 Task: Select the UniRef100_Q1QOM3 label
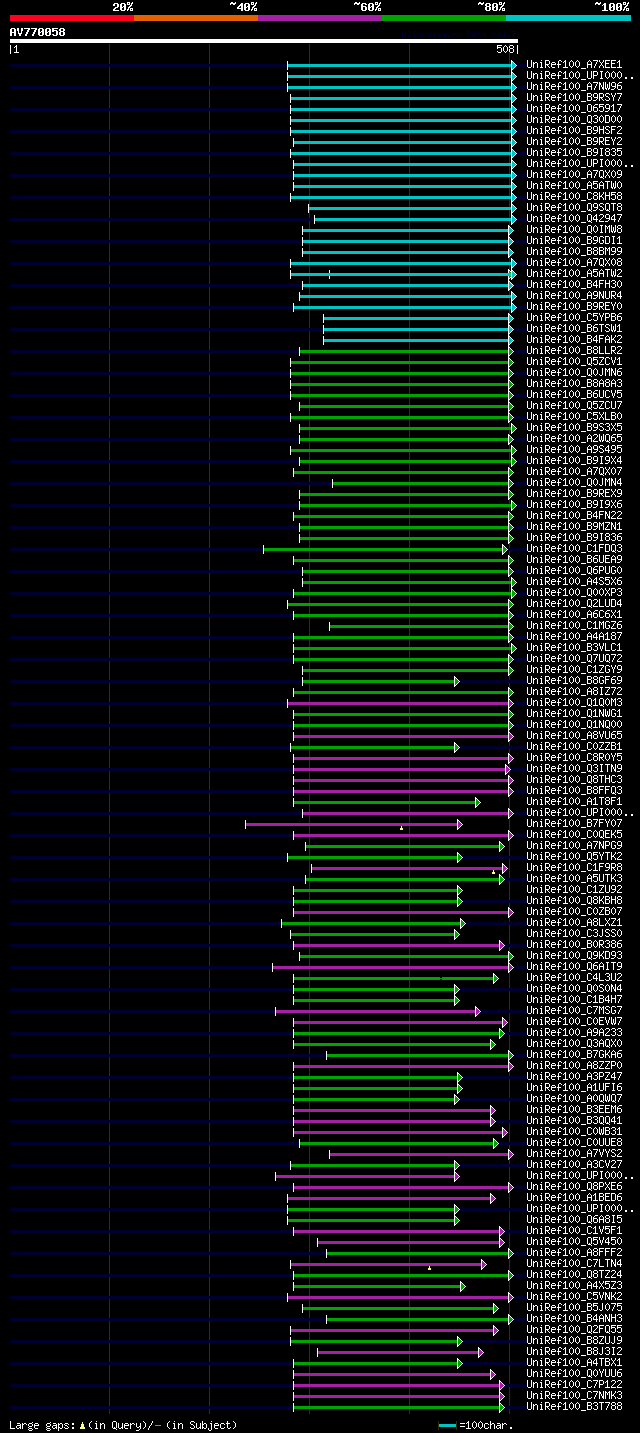575,702
